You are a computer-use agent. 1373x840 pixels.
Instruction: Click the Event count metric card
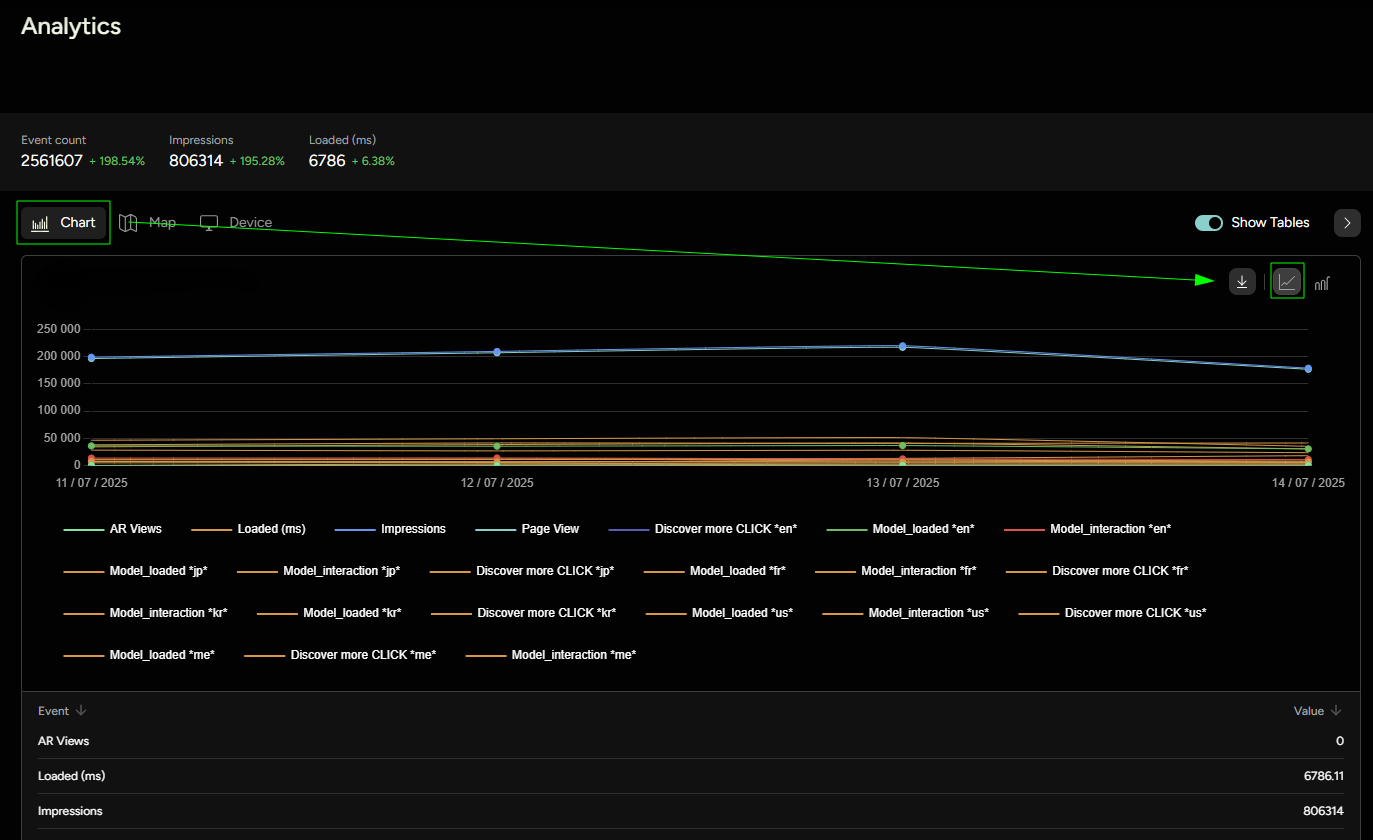tap(83, 151)
